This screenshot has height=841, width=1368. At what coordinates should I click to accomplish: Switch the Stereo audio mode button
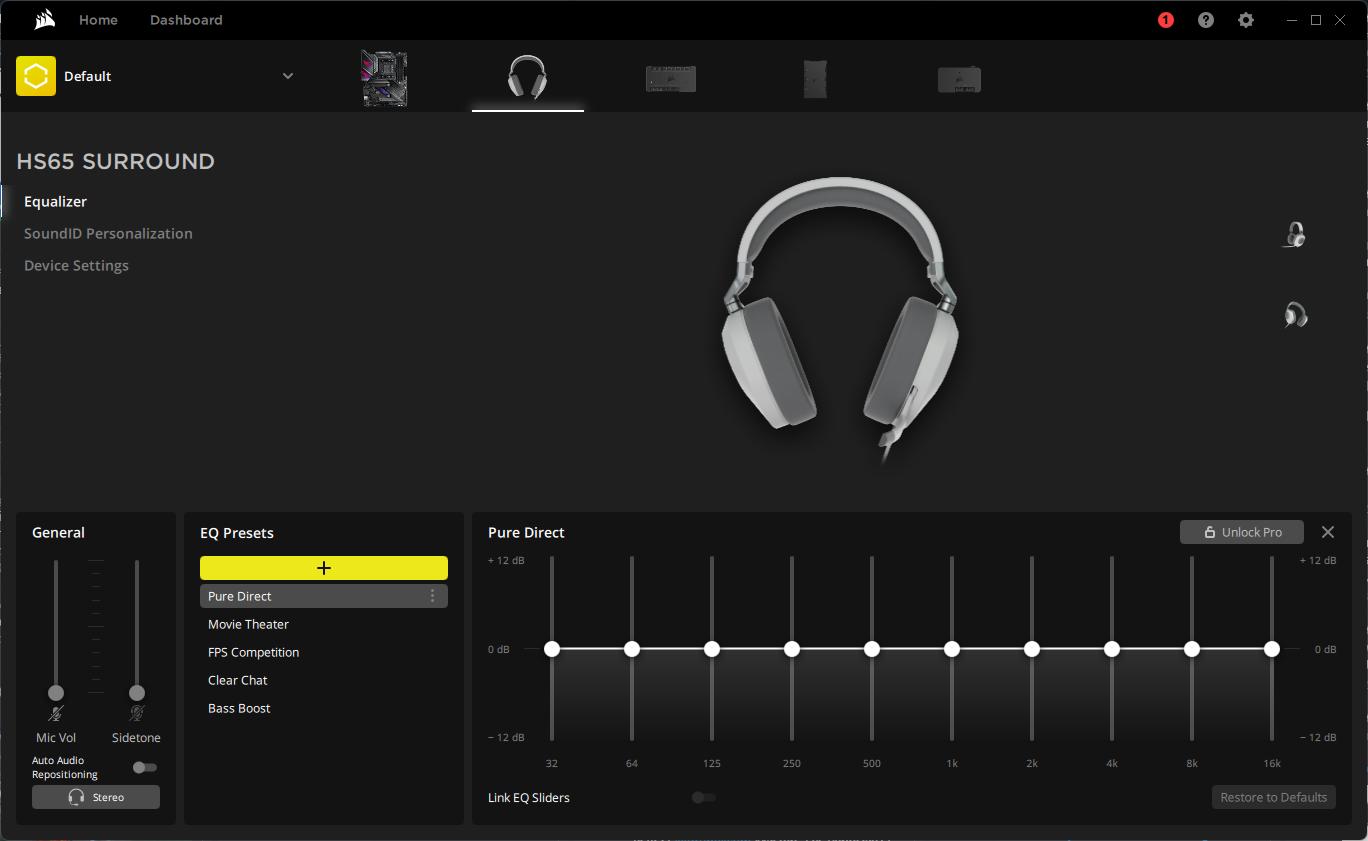pyautogui.click(x=96, y=797)
